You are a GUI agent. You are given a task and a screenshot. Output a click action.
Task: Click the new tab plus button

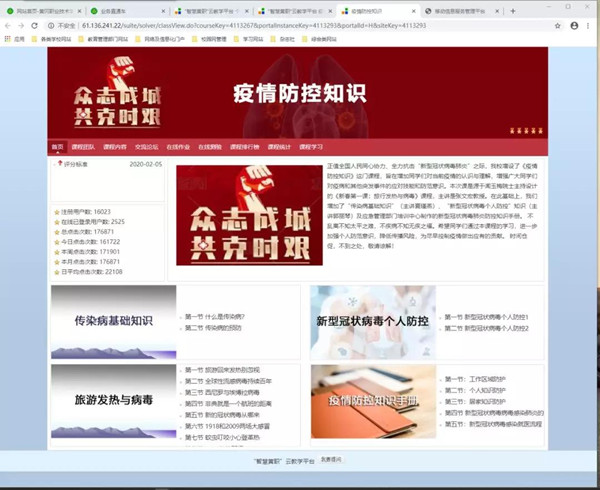tap(513, 10)
